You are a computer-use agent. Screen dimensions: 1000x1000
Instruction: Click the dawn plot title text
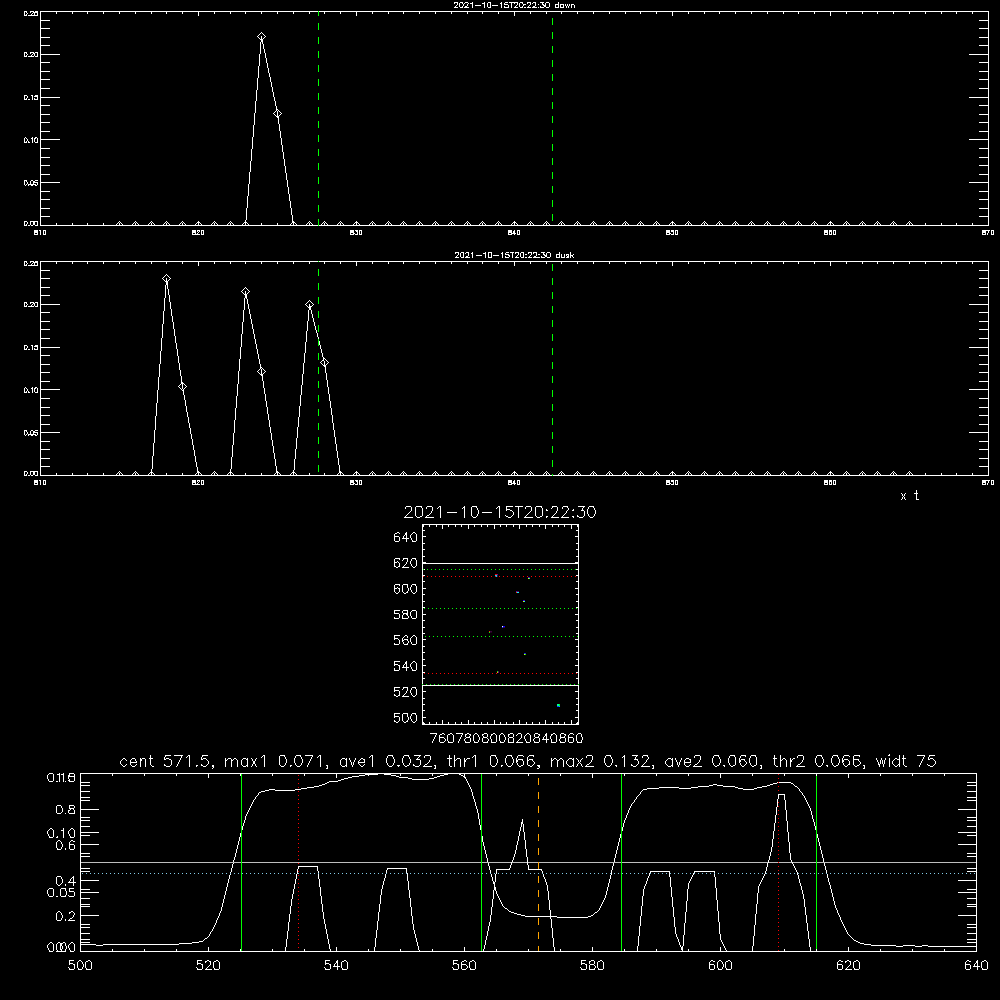[x=515, y=5]
